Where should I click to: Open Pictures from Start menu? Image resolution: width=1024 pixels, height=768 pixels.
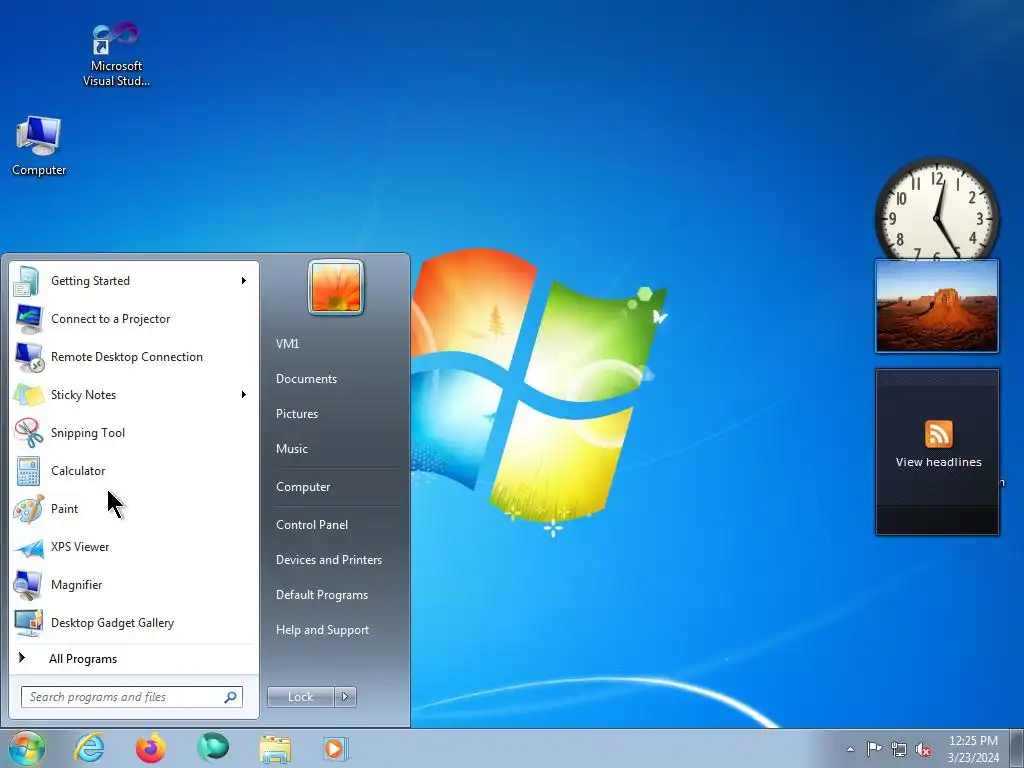coord(296,414)
